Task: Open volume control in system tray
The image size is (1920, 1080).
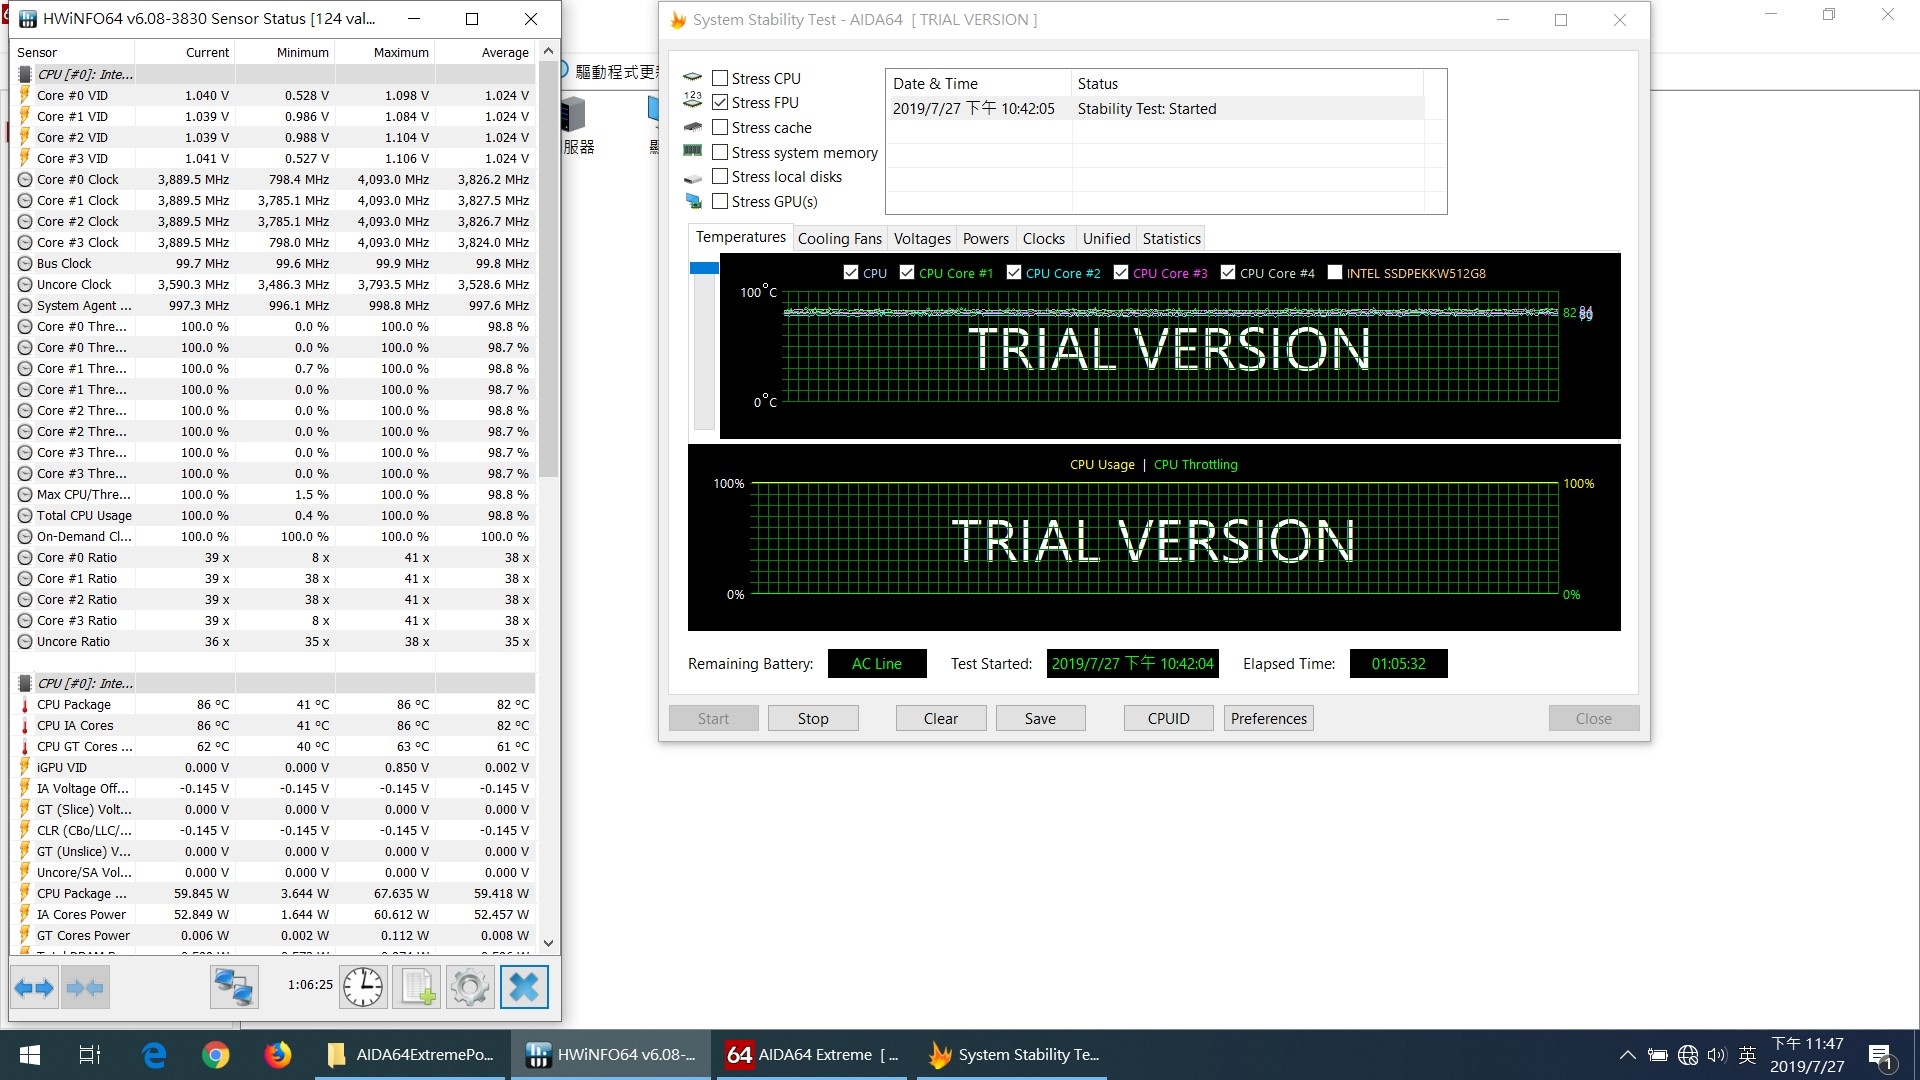Action: coord(1717,1055)
